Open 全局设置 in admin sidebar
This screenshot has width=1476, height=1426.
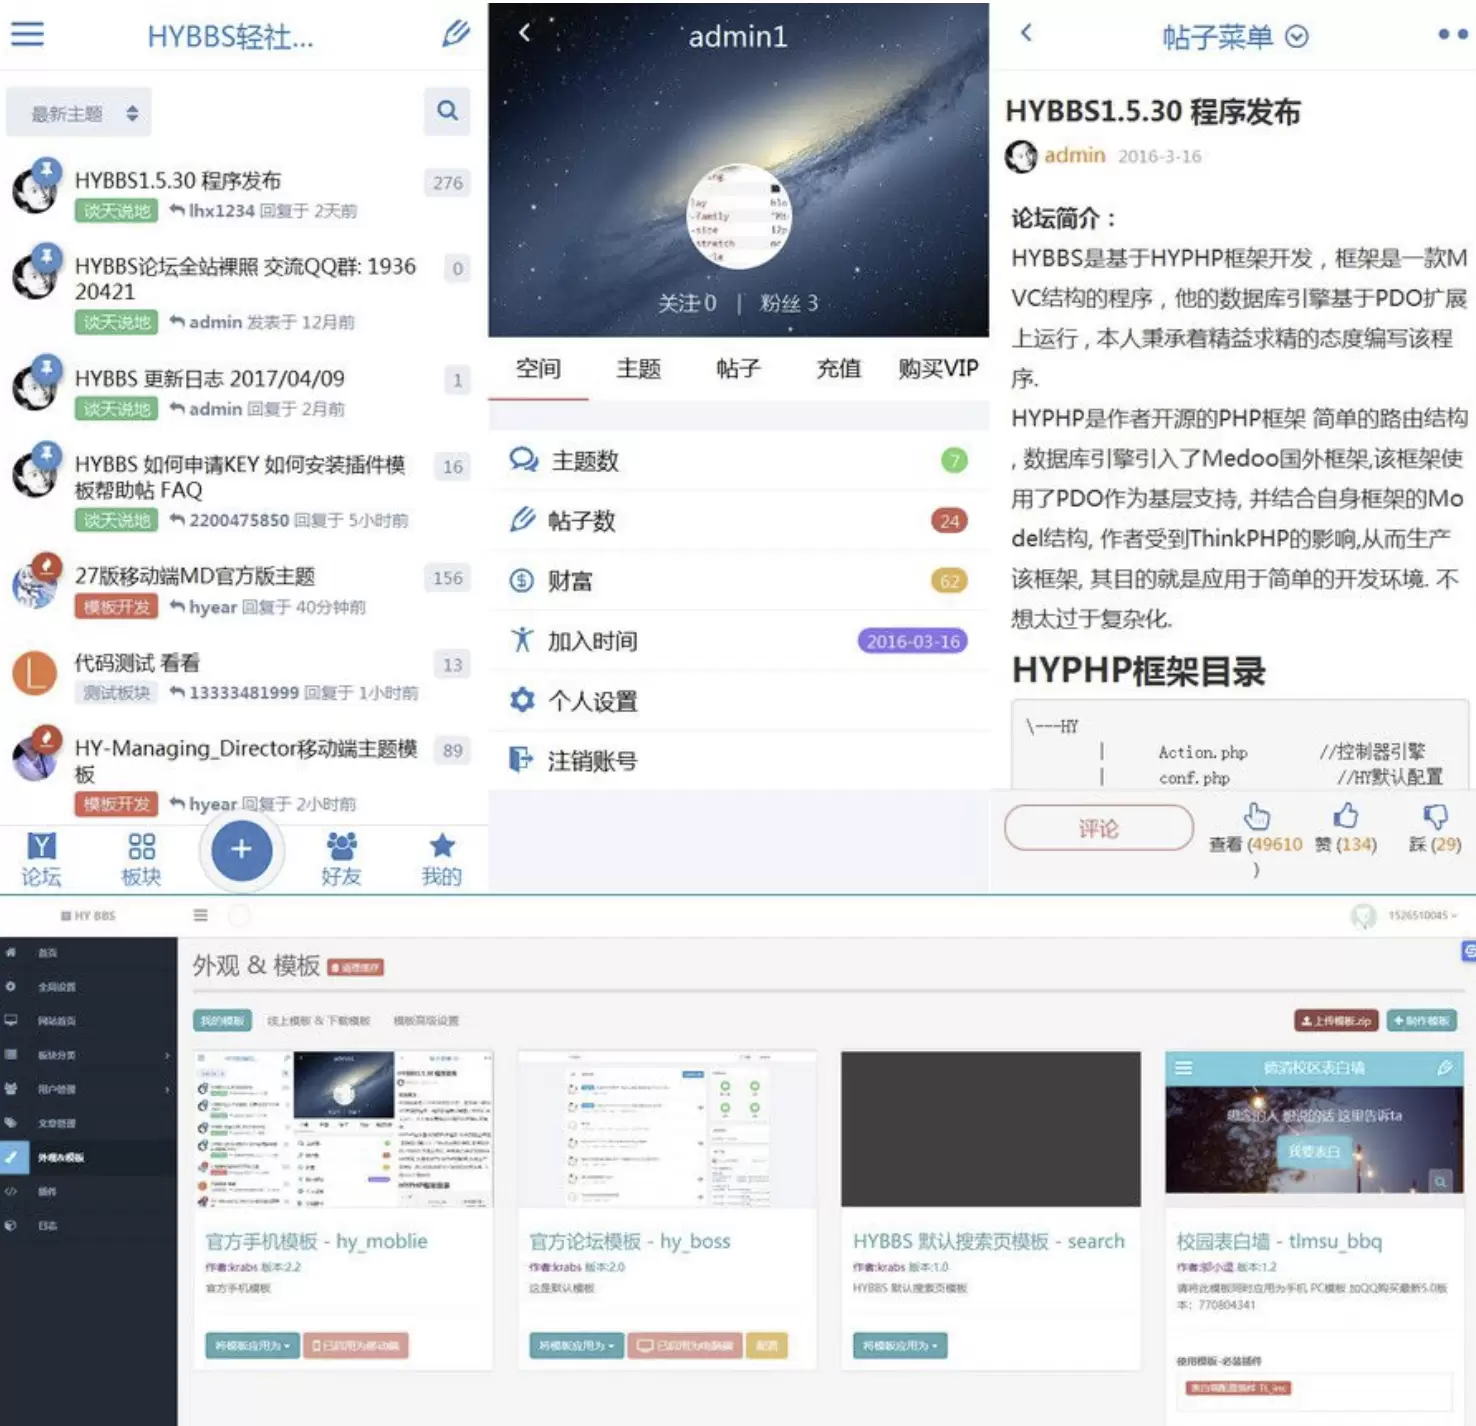(88, 987)
